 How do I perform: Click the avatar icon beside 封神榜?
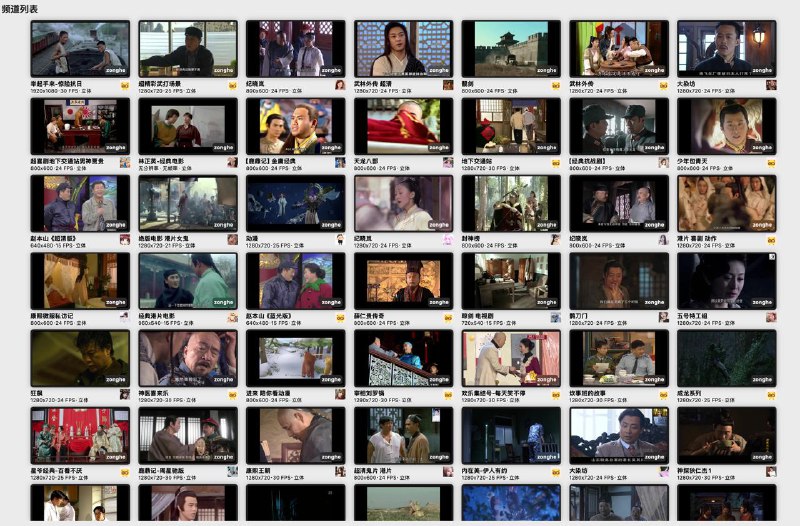tap(555, 240)
